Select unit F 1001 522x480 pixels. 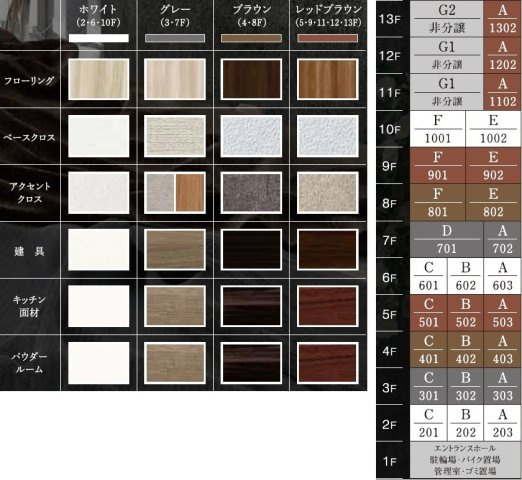click(437, 129)
